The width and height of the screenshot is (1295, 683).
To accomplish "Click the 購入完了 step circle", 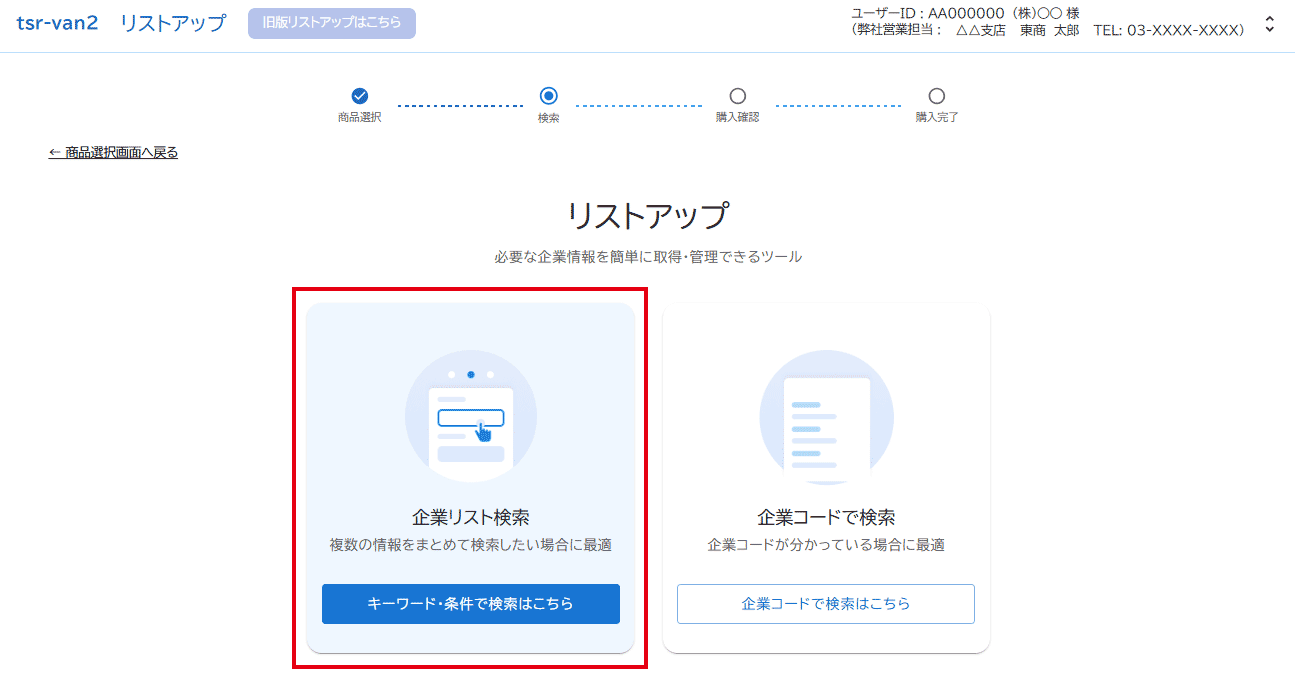I will pos(936,96).
